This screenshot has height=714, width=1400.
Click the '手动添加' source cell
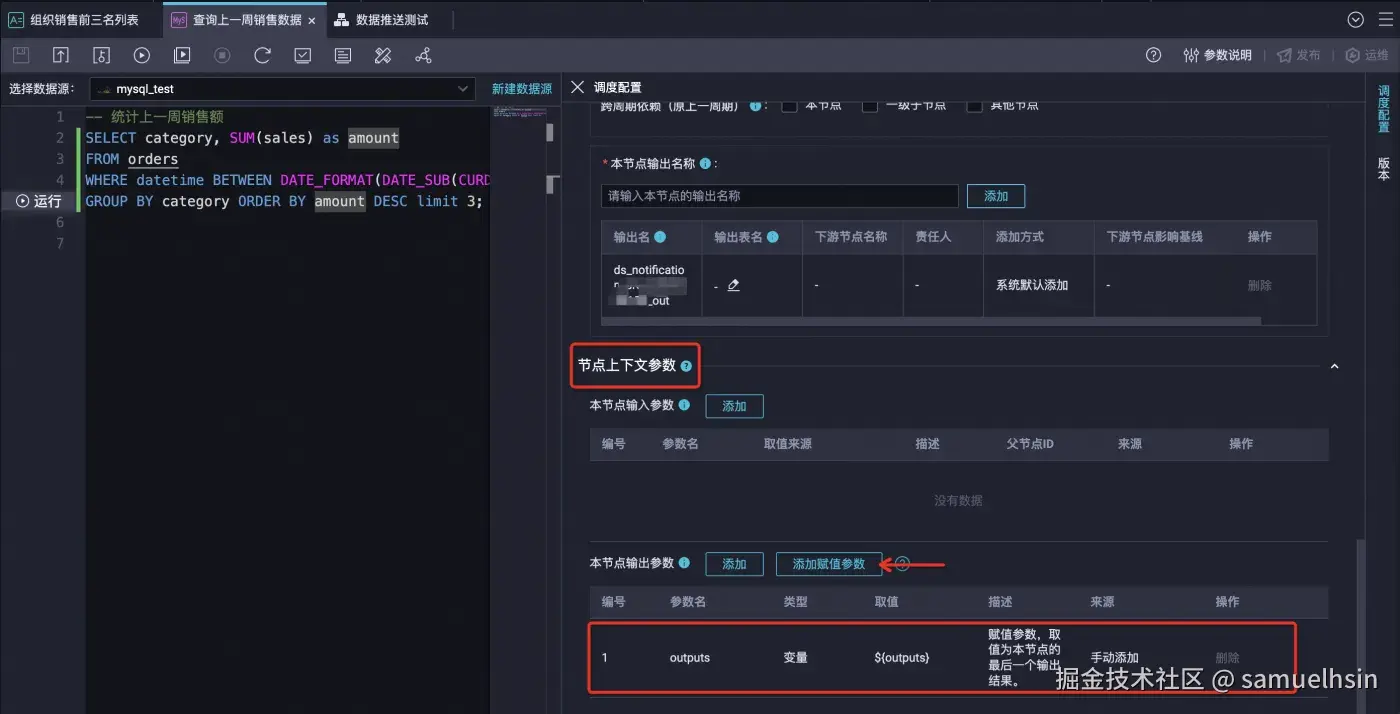pyautogui.click(x=1114, y=658)
